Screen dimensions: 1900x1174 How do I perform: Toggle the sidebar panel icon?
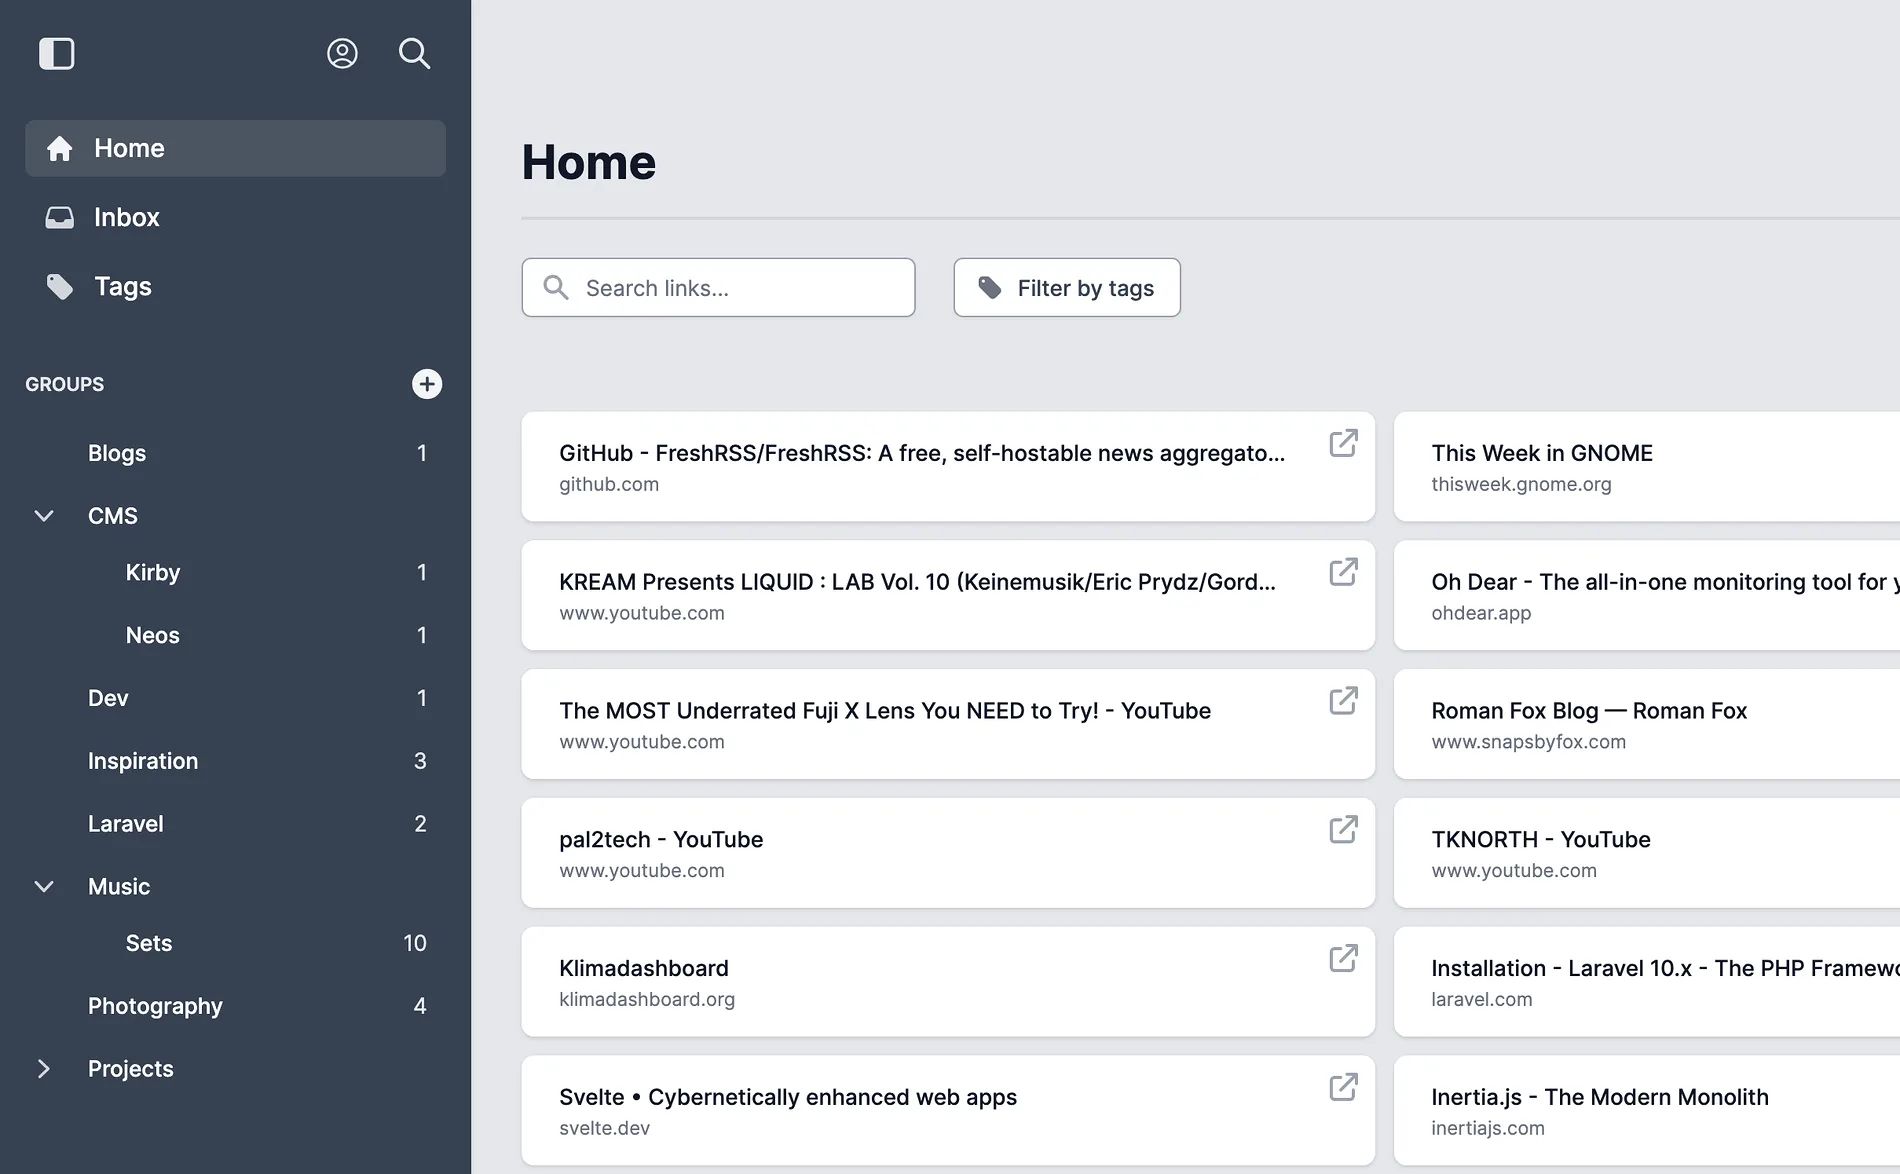[57, 53]
